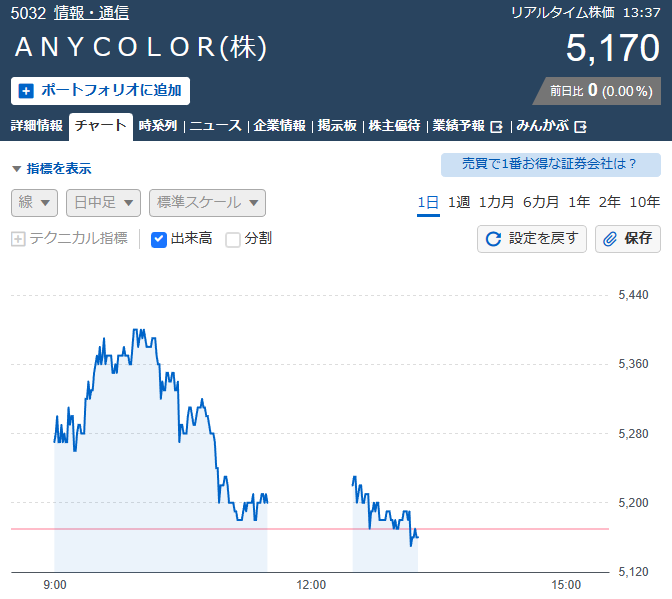The height and width of the screenshot is (599, 672).
Task: Open the 掲示板 tab
Action: pos(337,126)
